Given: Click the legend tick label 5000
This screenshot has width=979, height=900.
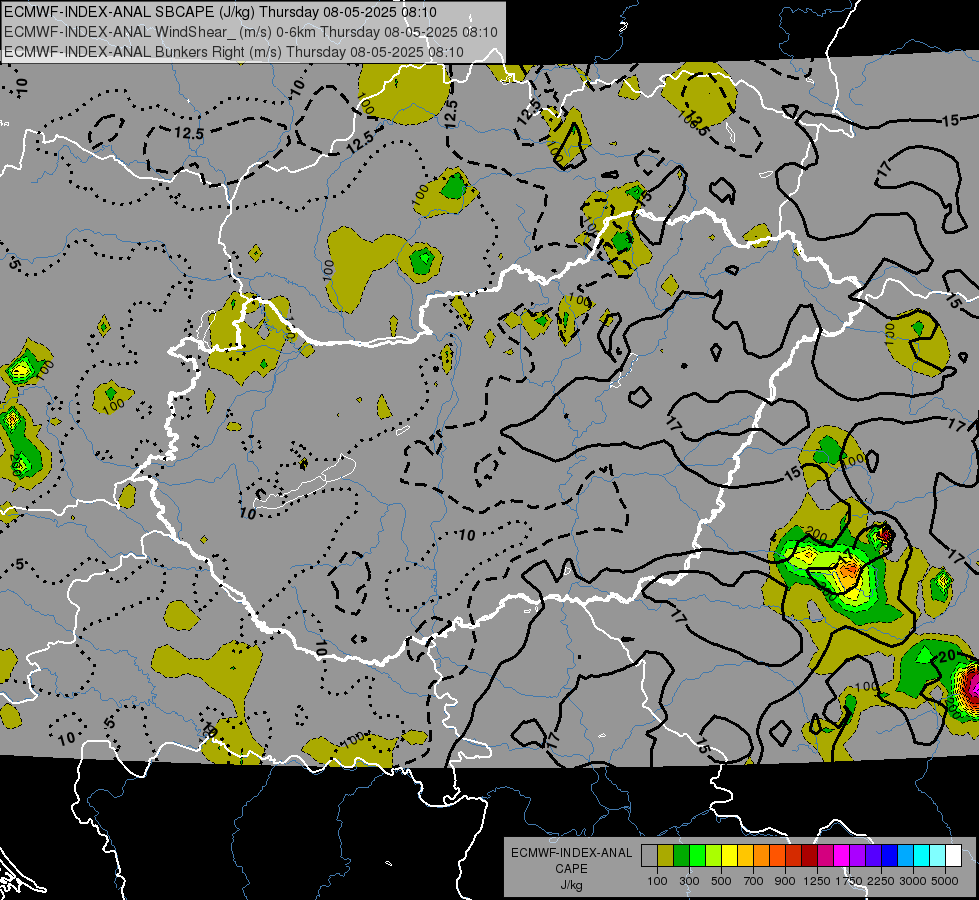Looking at the screenshot, I should [945, 881].
